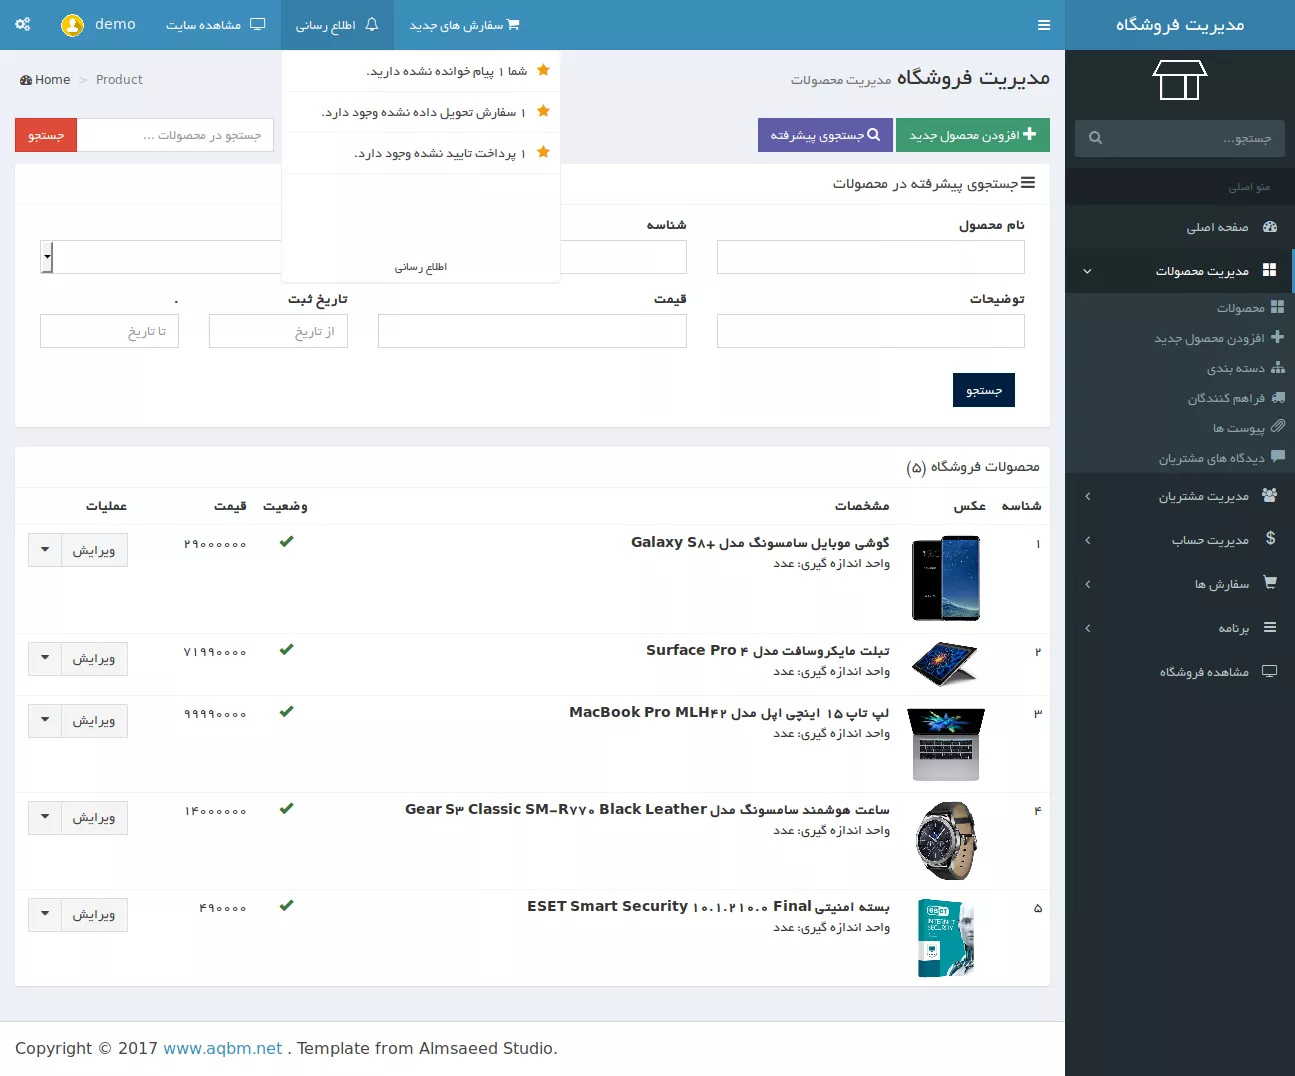The height and width of the screenshot is (1076, 1295).
Task: Click the MacBook Pro product thumbnail
Action: (x=946, y=744)
